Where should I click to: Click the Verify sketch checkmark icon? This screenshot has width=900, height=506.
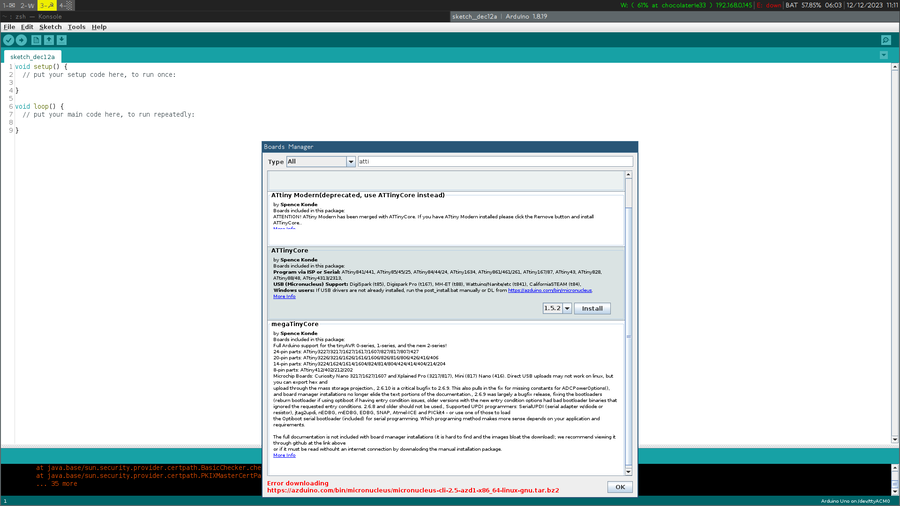coord(9,40)
